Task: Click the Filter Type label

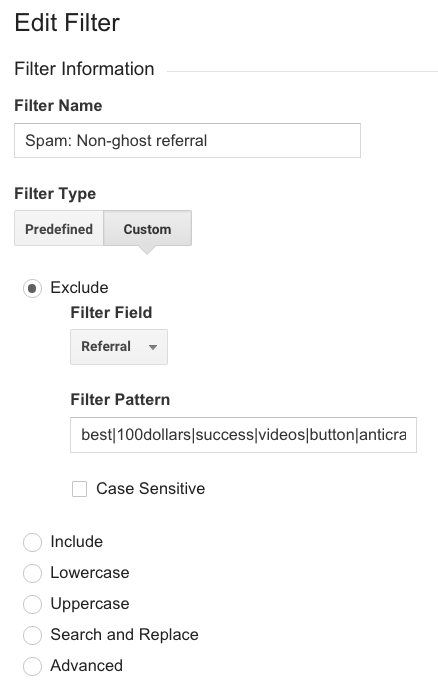Action: coord(55,194)
